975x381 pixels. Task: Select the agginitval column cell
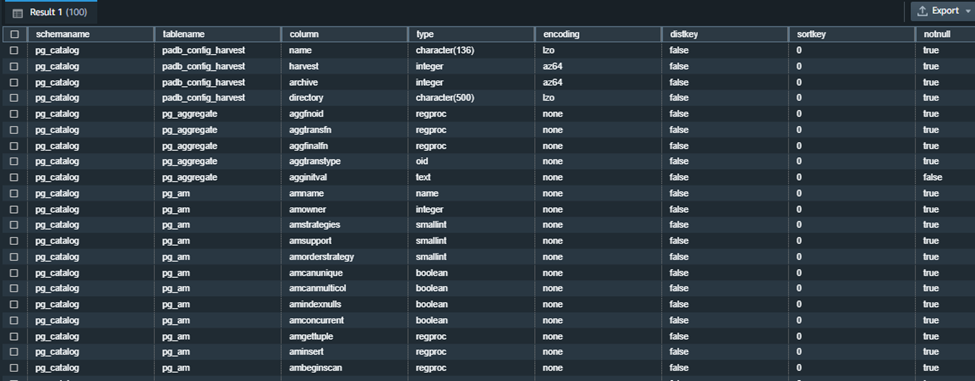click(x=306, y=178)
